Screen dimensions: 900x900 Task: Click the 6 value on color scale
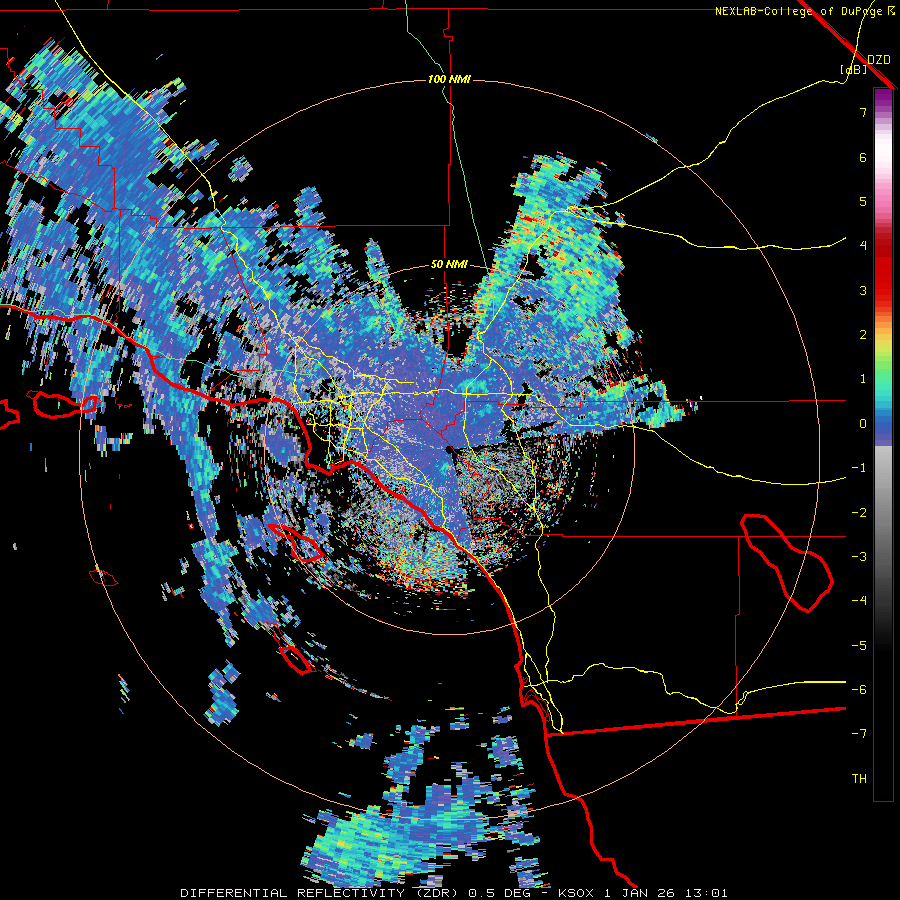[863, 157]
